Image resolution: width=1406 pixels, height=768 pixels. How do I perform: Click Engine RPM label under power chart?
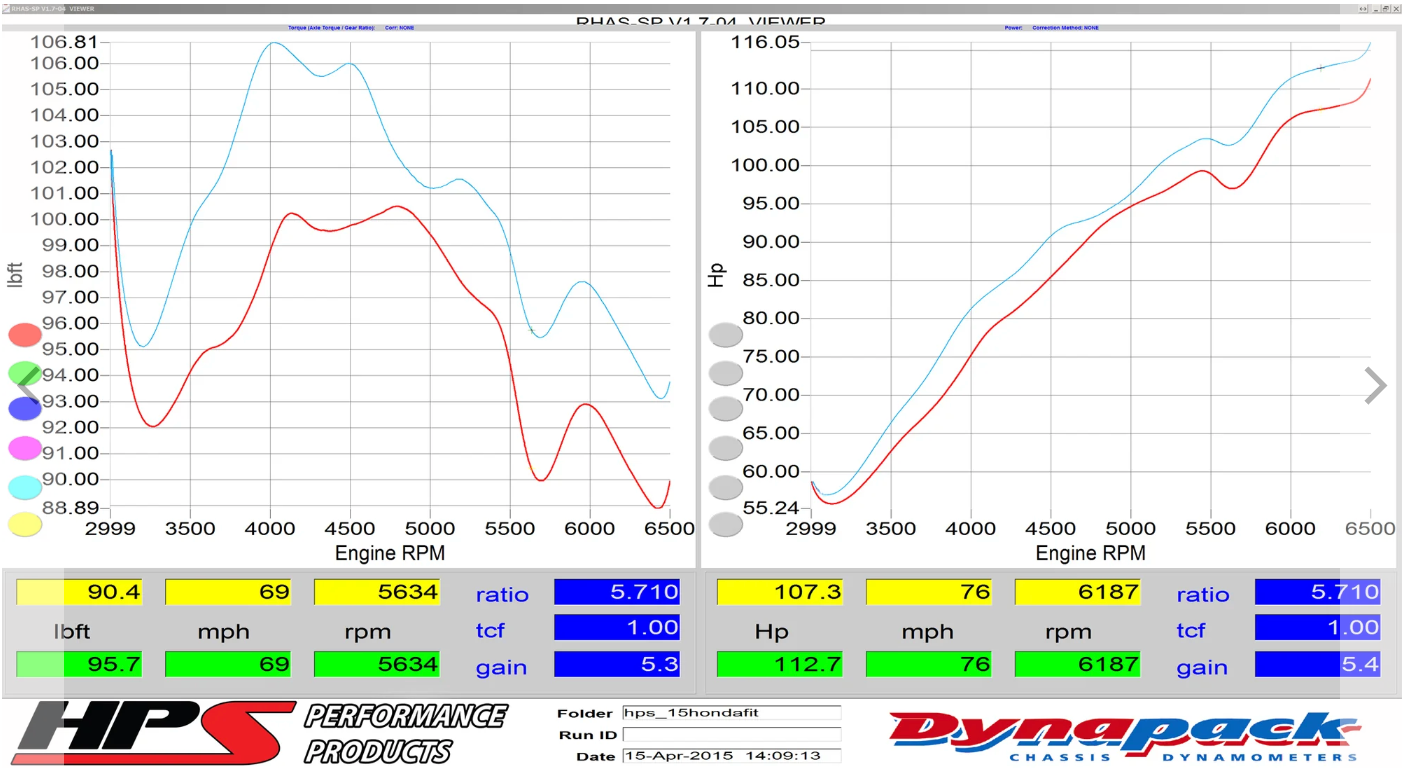(1091, 553)
